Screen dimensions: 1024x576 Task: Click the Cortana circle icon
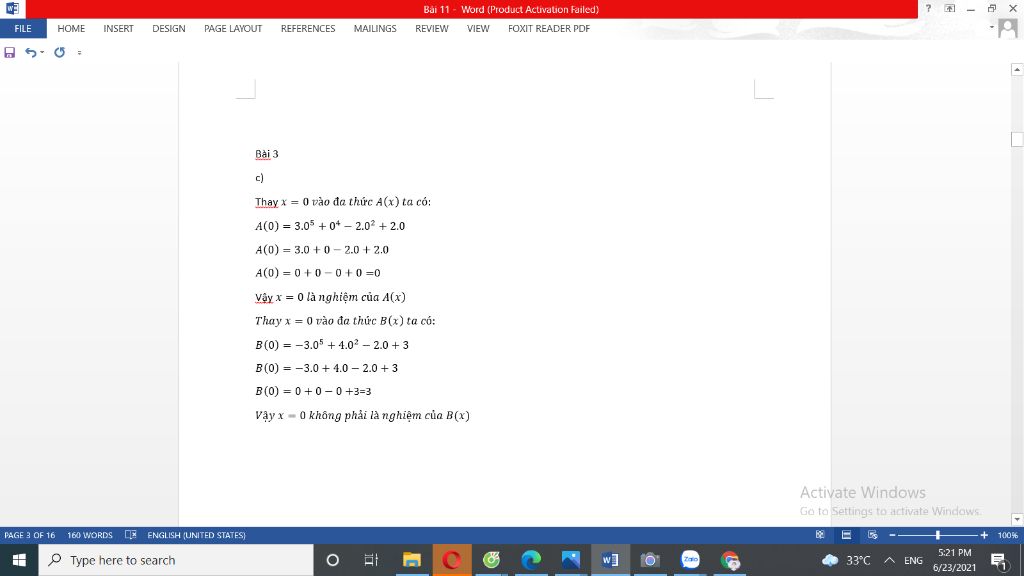[x=332, y=560]
